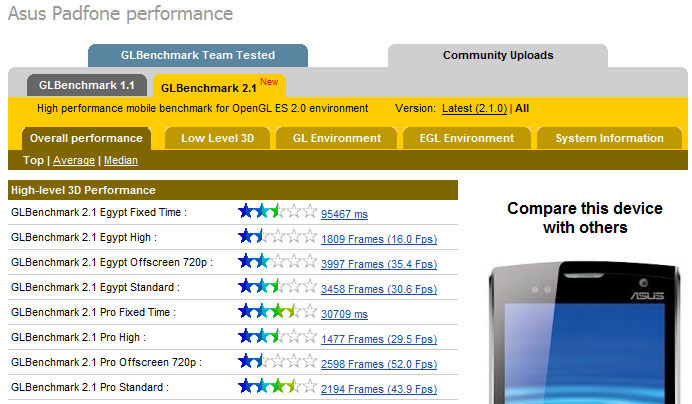Open the 95467 ms Egypt Fixed Time result

click(344, 214)
